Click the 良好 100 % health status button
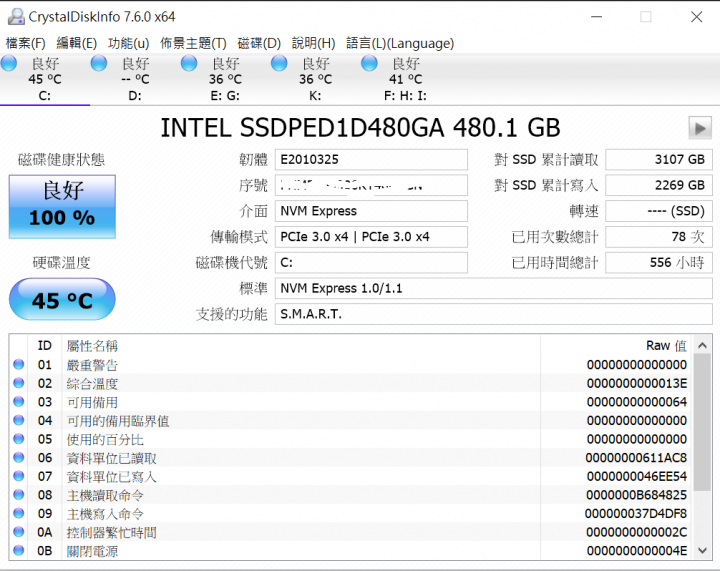The height and width of the screenshot is (571, 720). click(x=62, y=207)
